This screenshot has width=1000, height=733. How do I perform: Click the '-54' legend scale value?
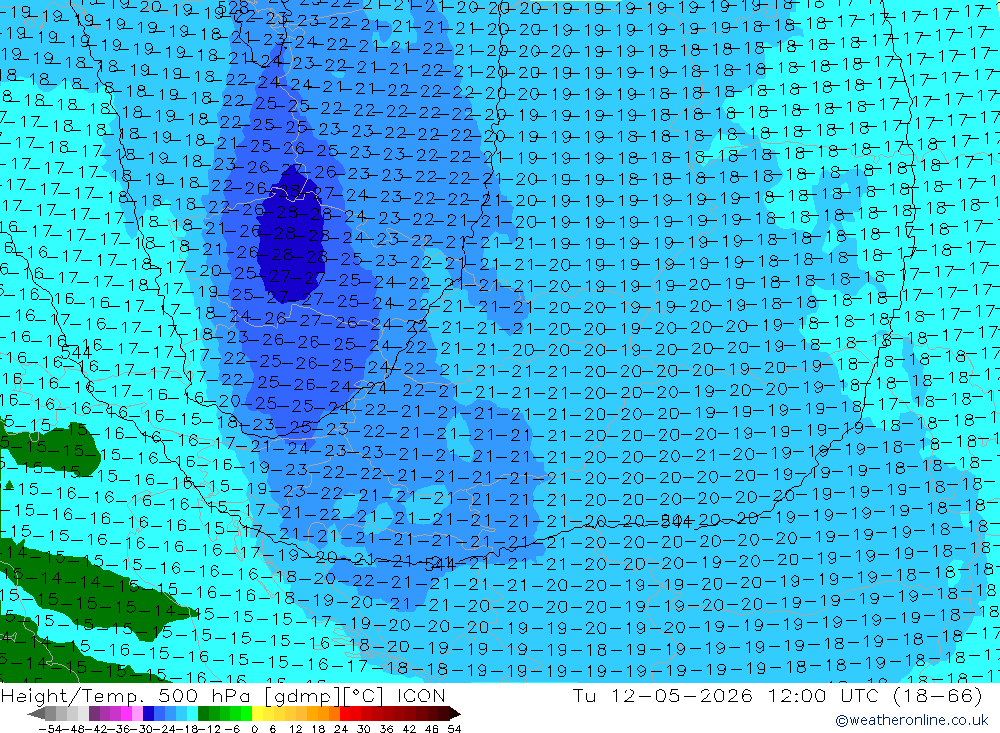pyautogui.click(x=50, y=729)
